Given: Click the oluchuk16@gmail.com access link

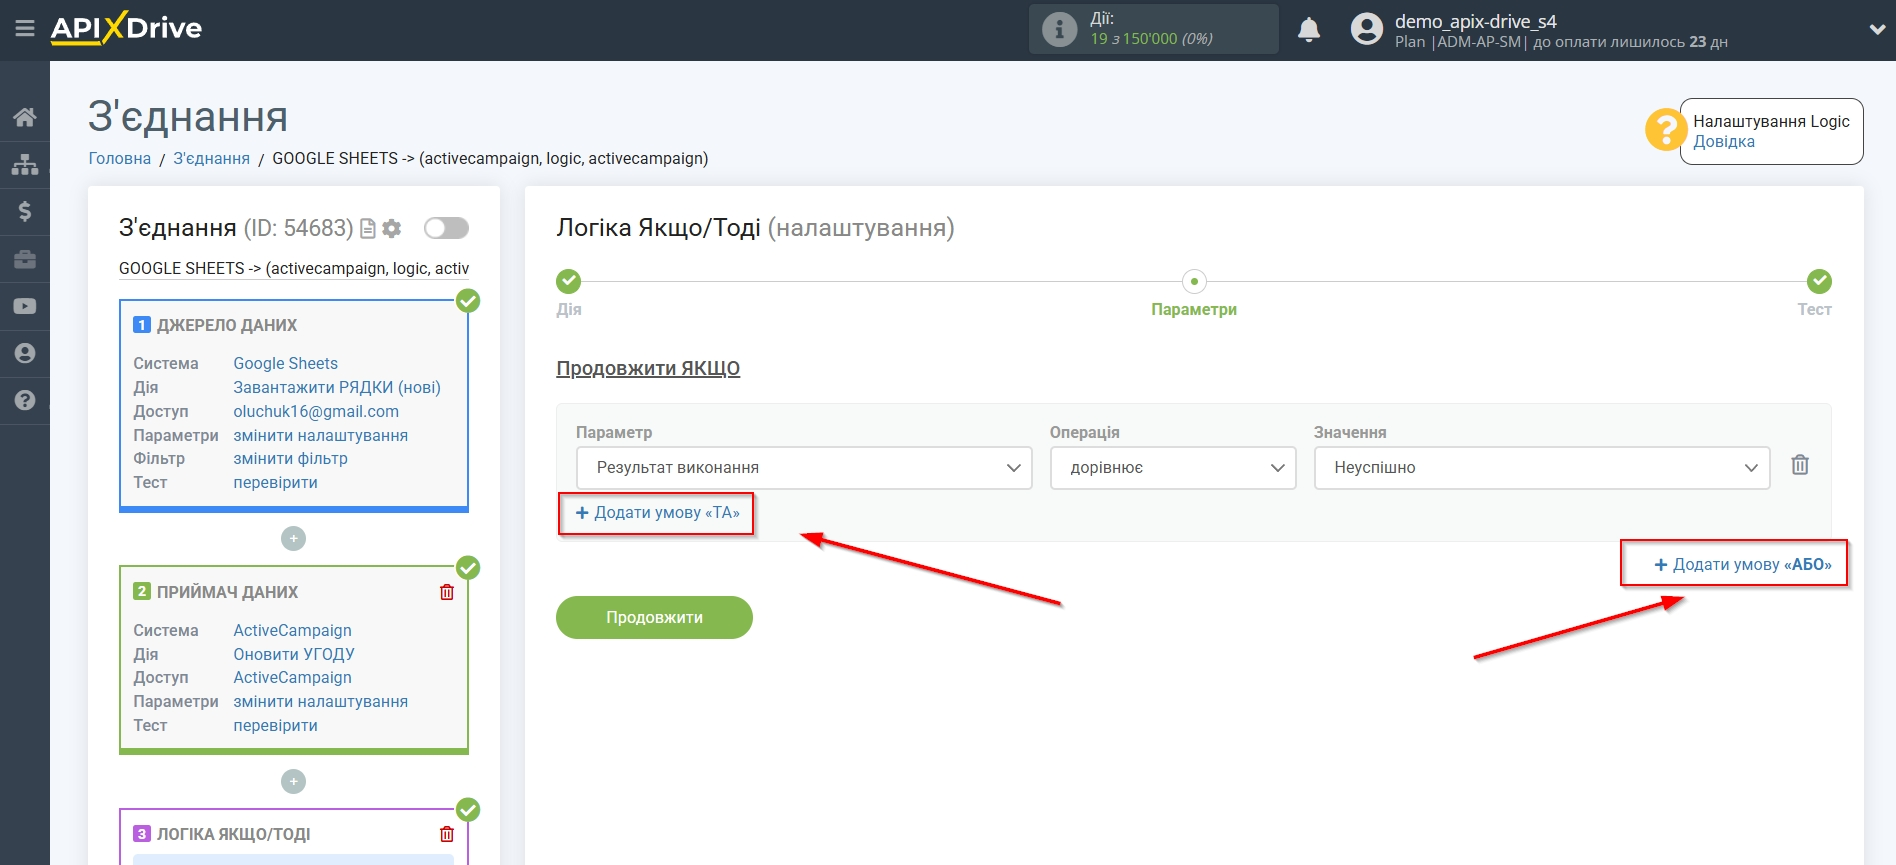Looking at the screenshot, I should [316, 411].
